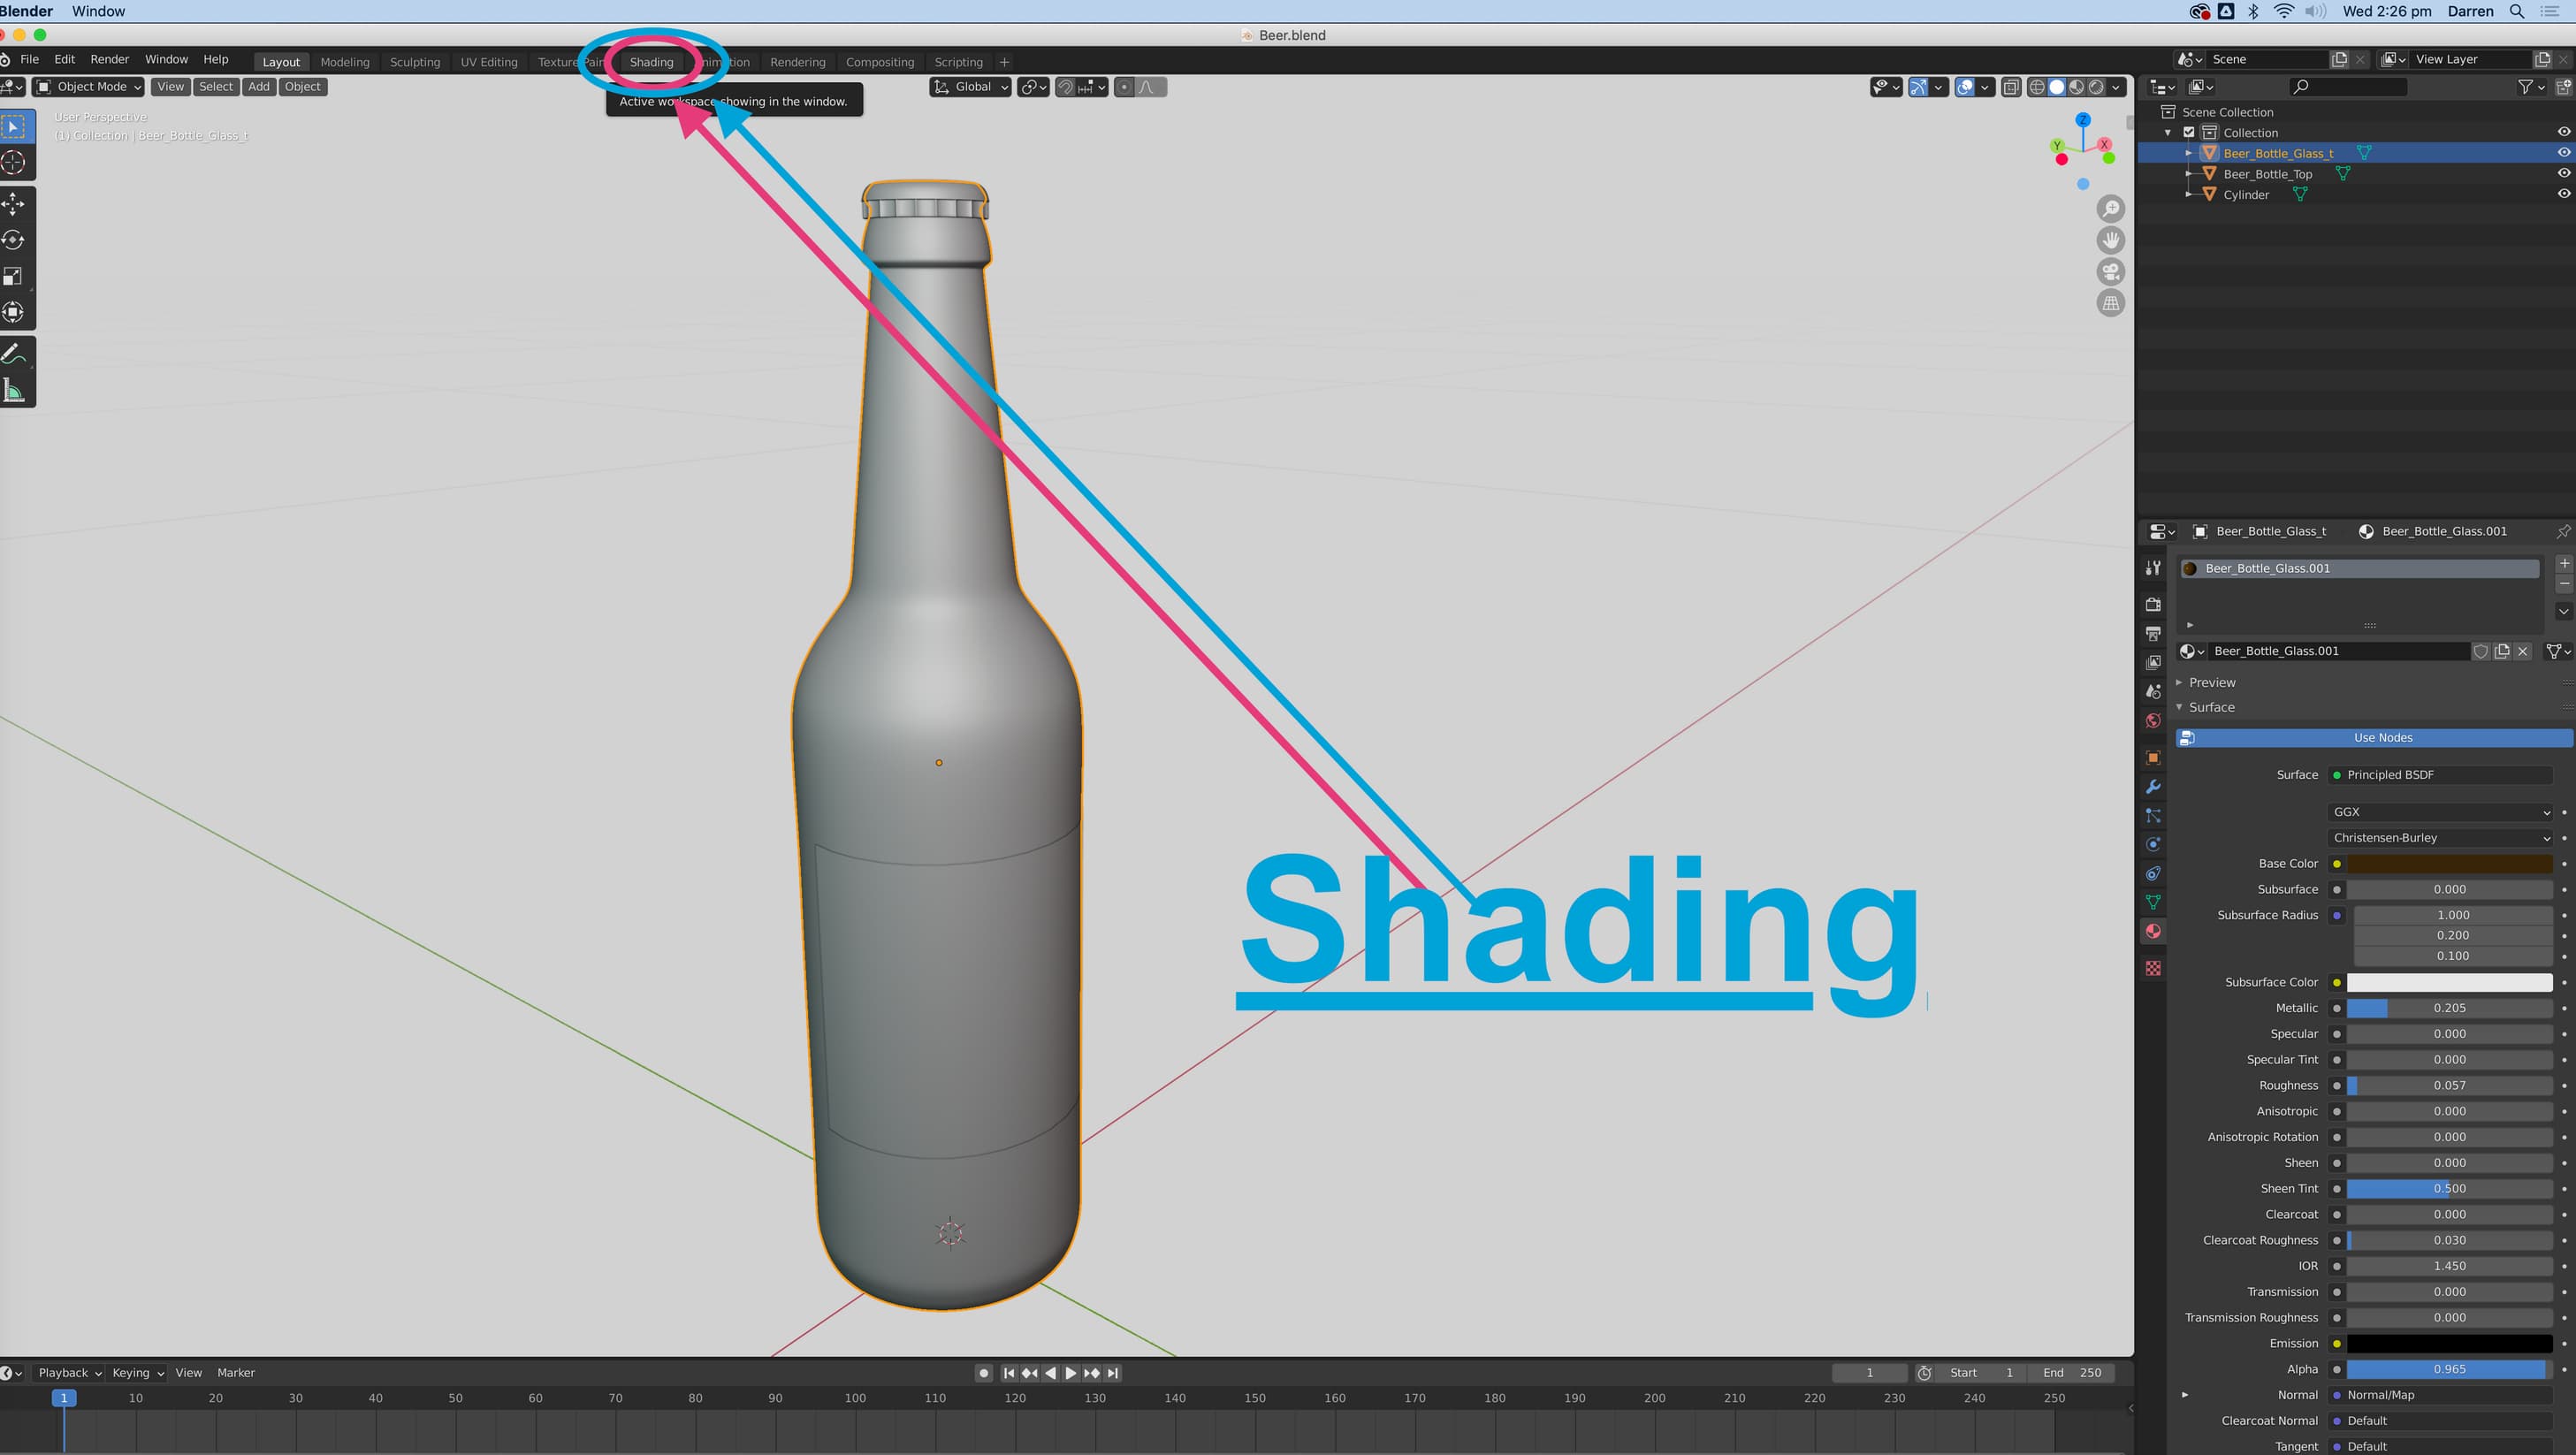Click Marker in timeline header
The height and width of the screenshot is (1455, 2576).
[236, 1373]
